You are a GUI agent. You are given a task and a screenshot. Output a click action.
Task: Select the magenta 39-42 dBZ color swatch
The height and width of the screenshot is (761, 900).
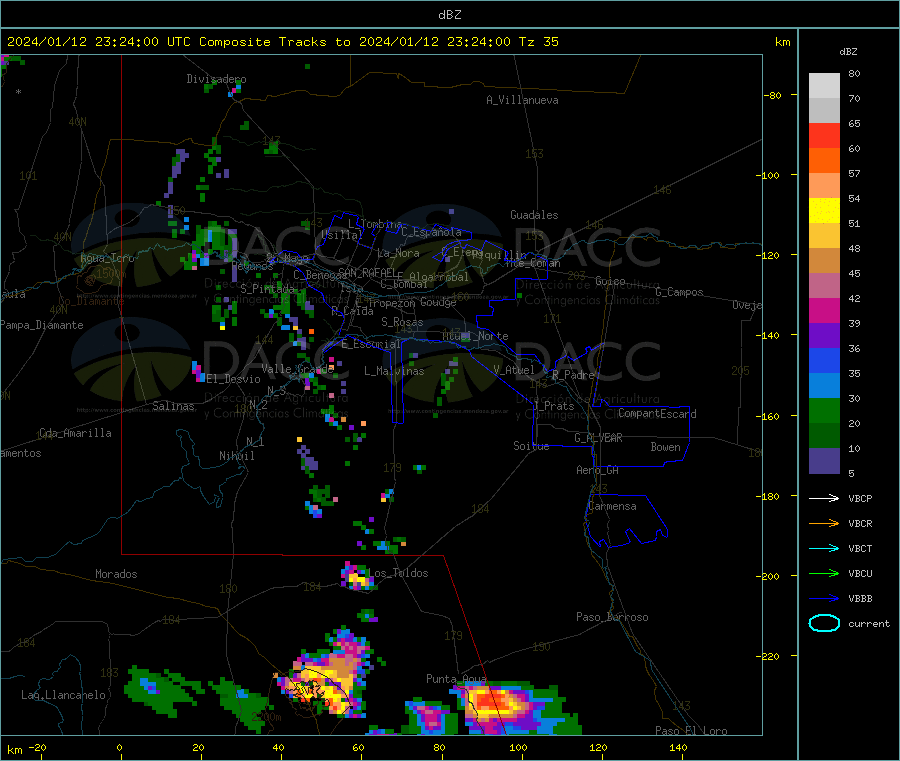pos(824,310)
